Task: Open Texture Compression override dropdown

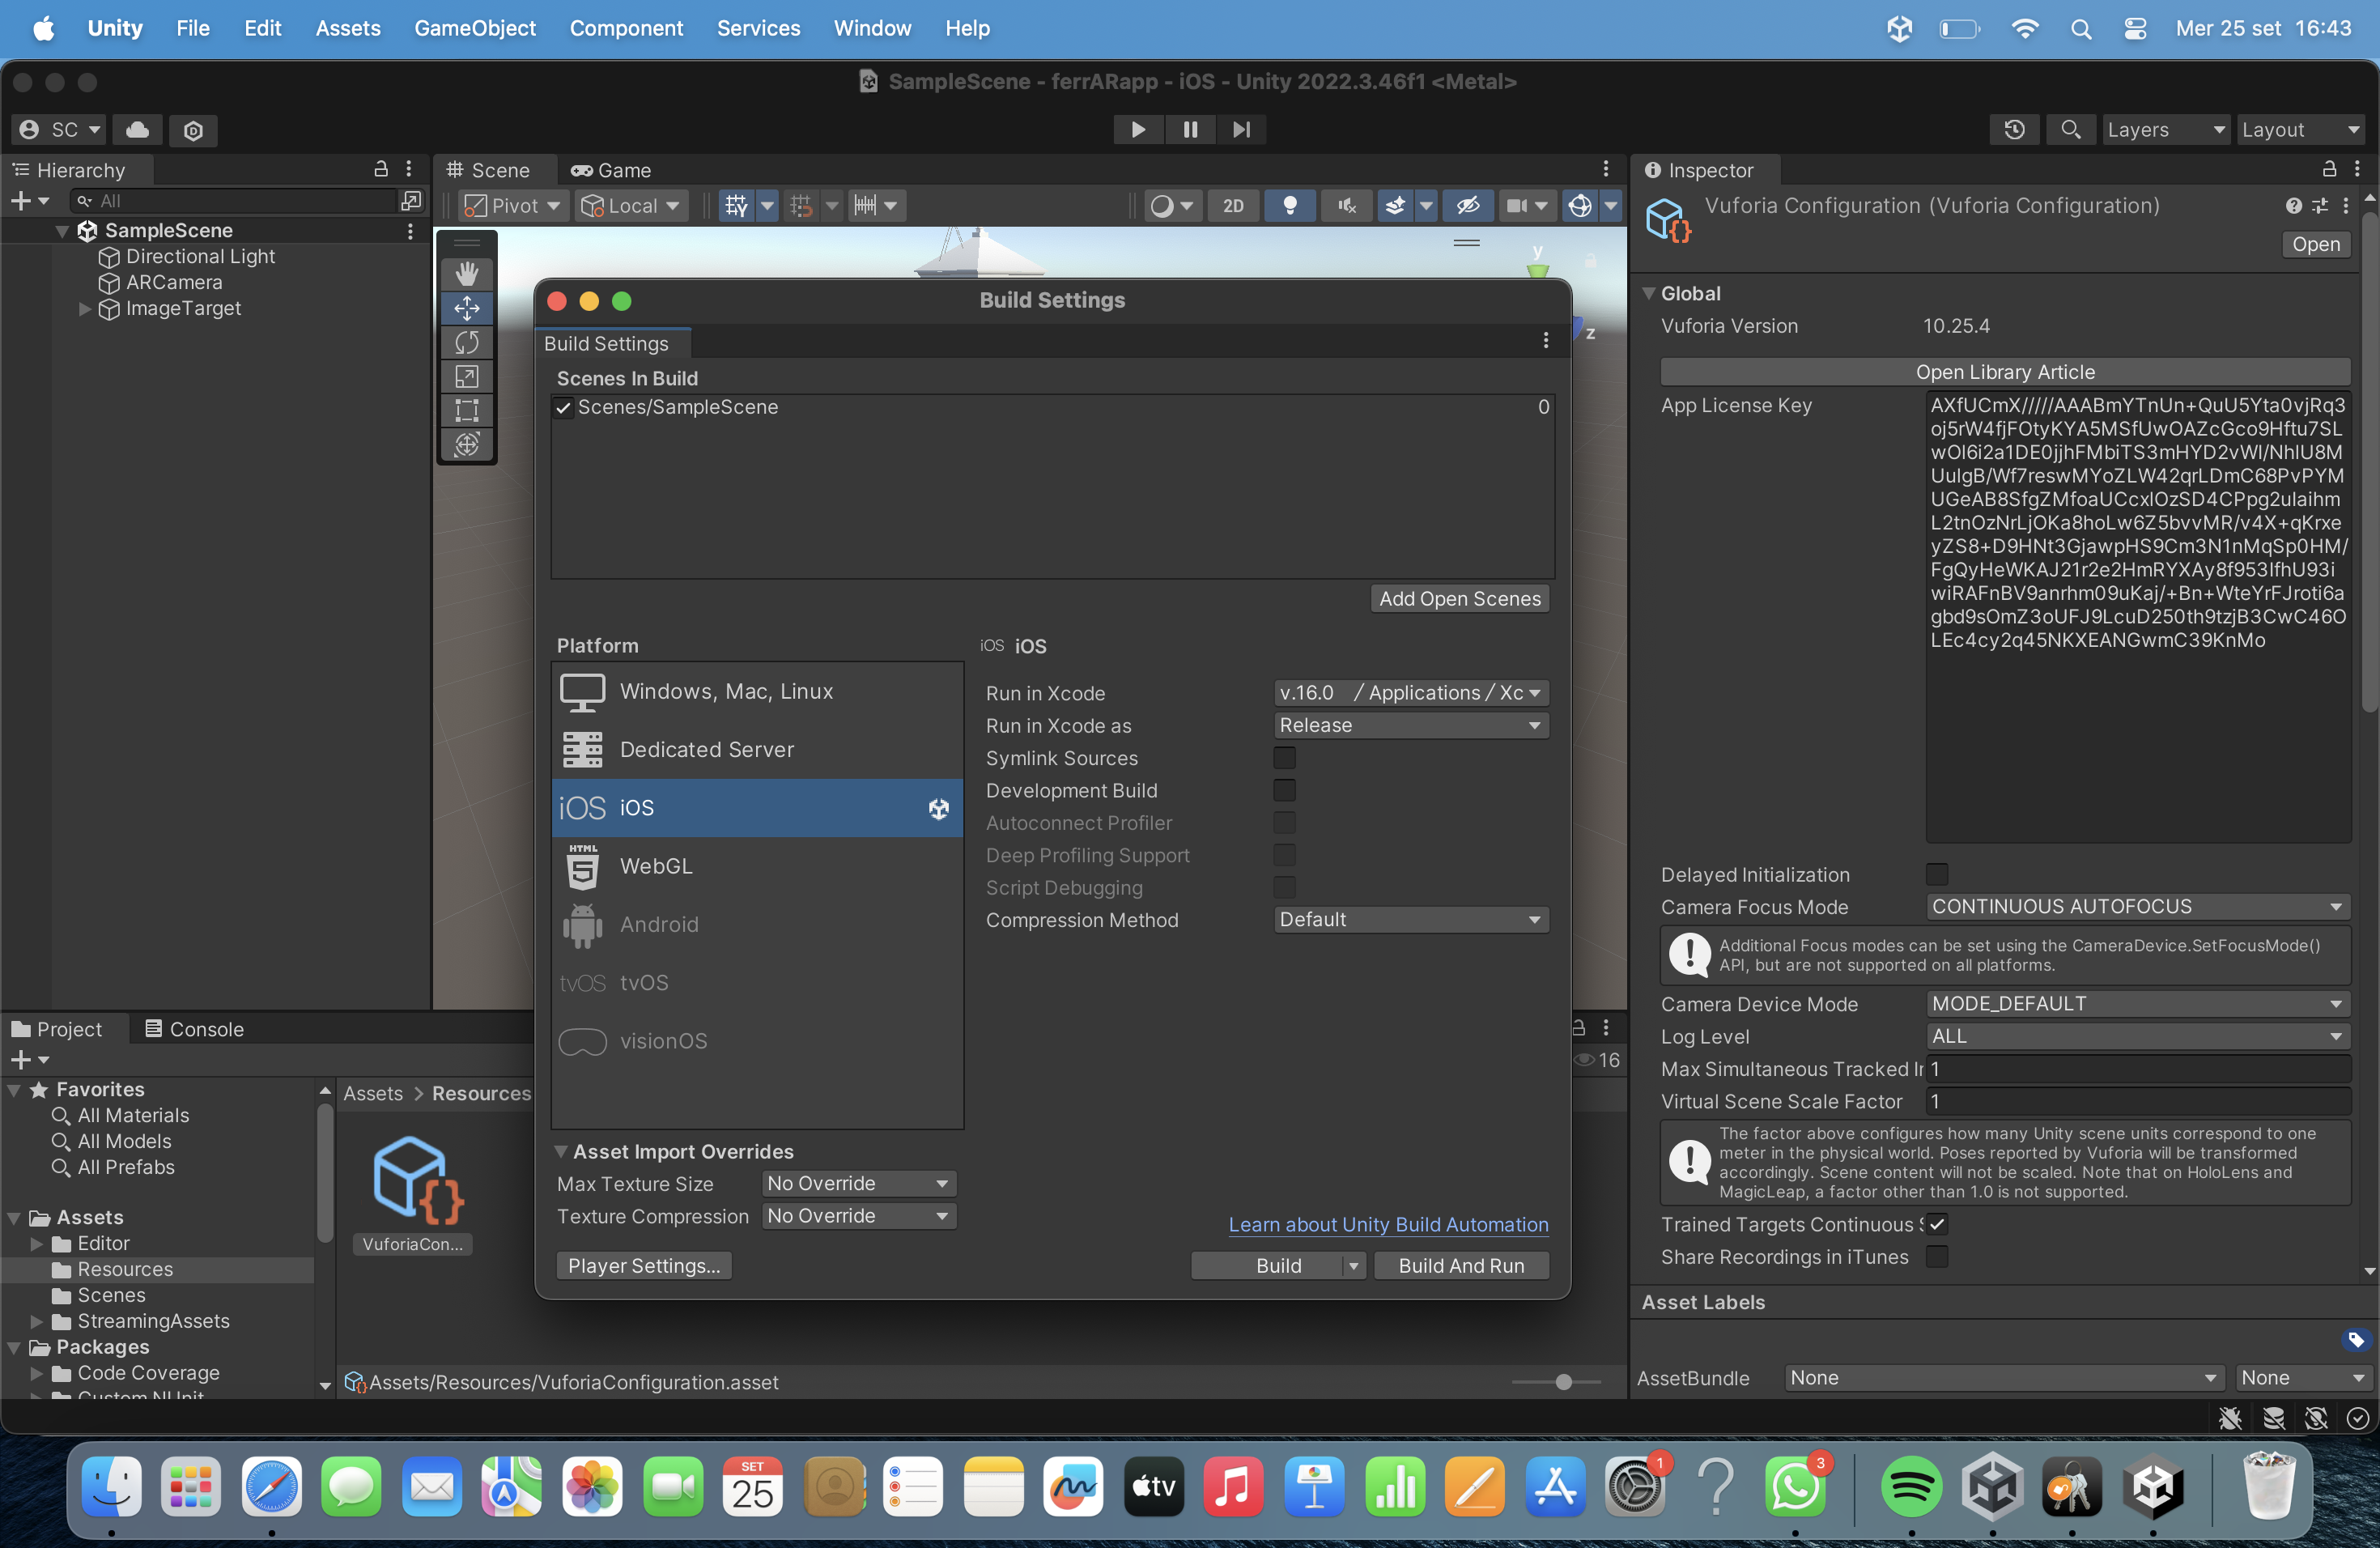Action: coord(859,1216)
